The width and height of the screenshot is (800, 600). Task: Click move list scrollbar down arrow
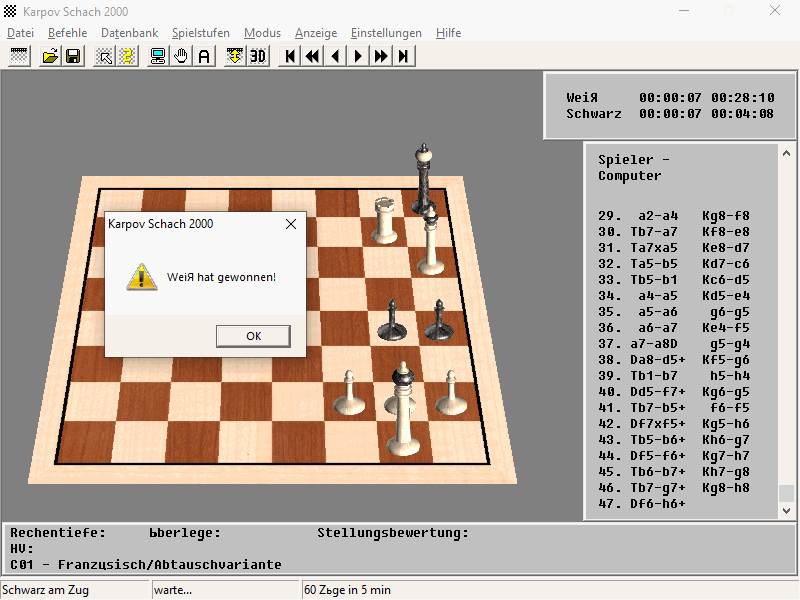[x=786, y=510]
